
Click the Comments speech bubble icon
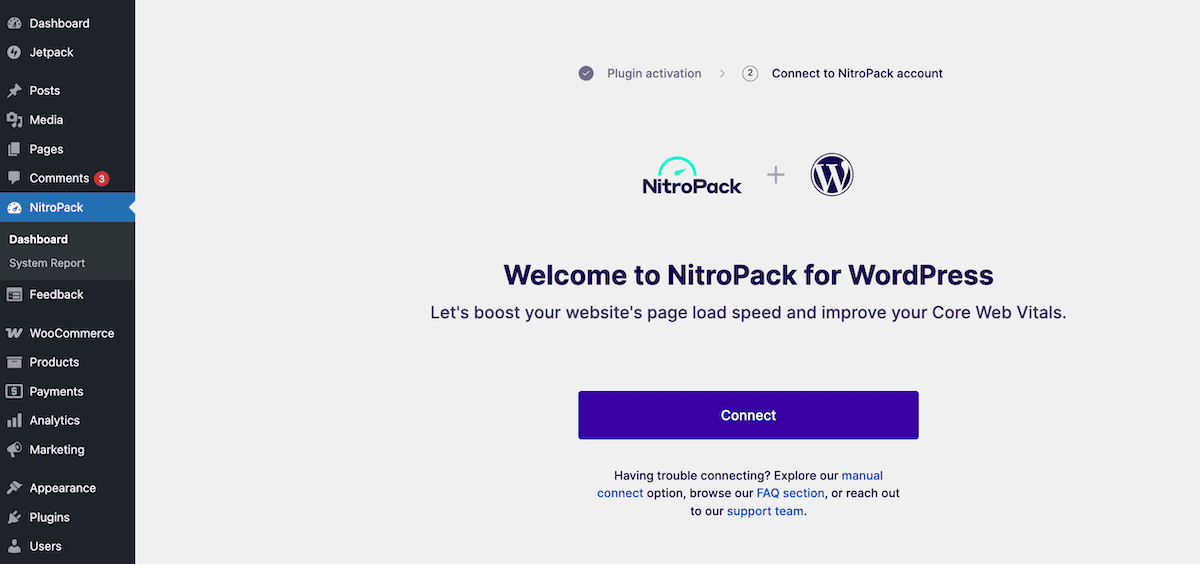(x=14, y=178)
